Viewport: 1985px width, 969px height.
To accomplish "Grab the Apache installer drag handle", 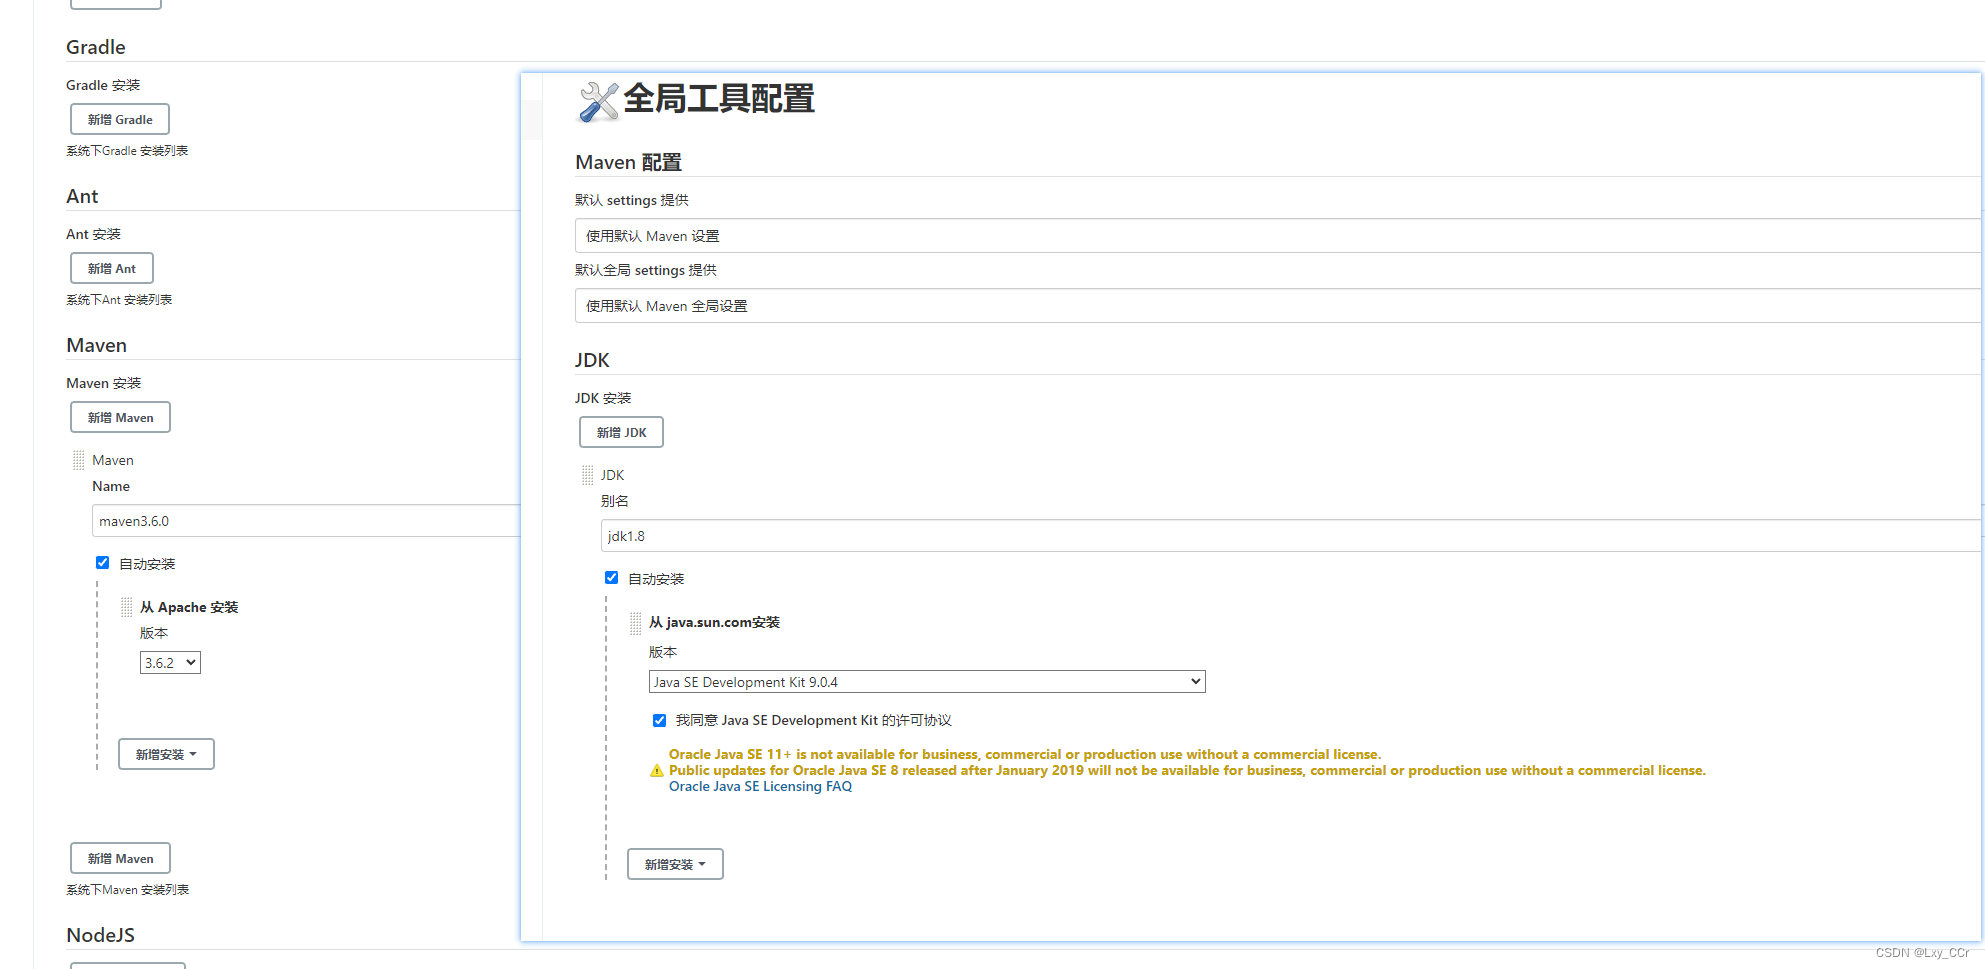I will tap(127, 607).
